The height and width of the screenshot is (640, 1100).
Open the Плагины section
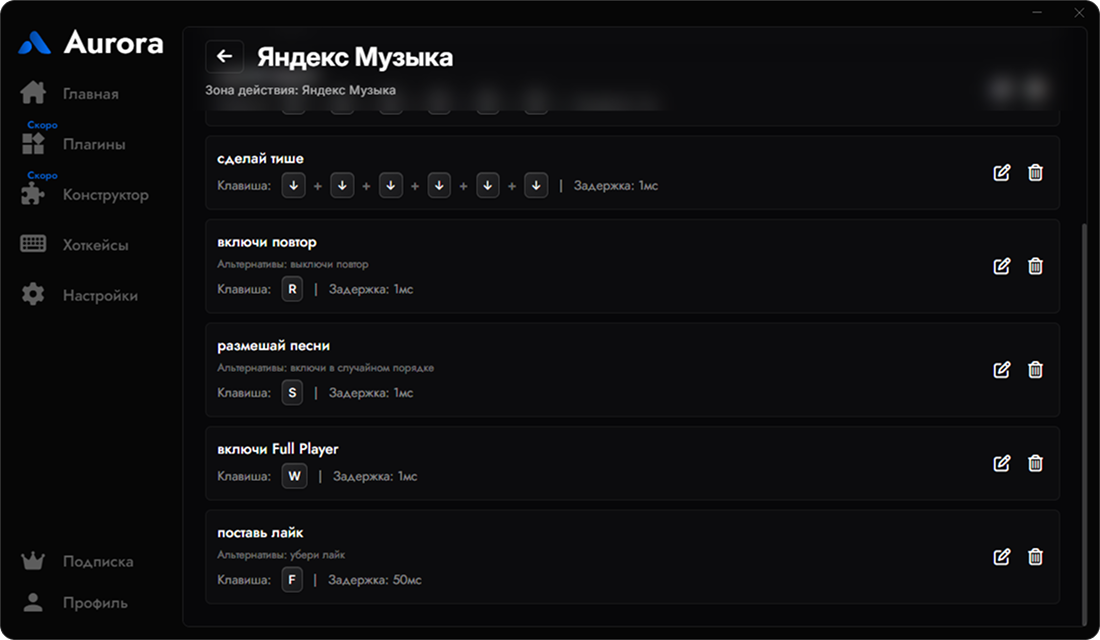93,144
